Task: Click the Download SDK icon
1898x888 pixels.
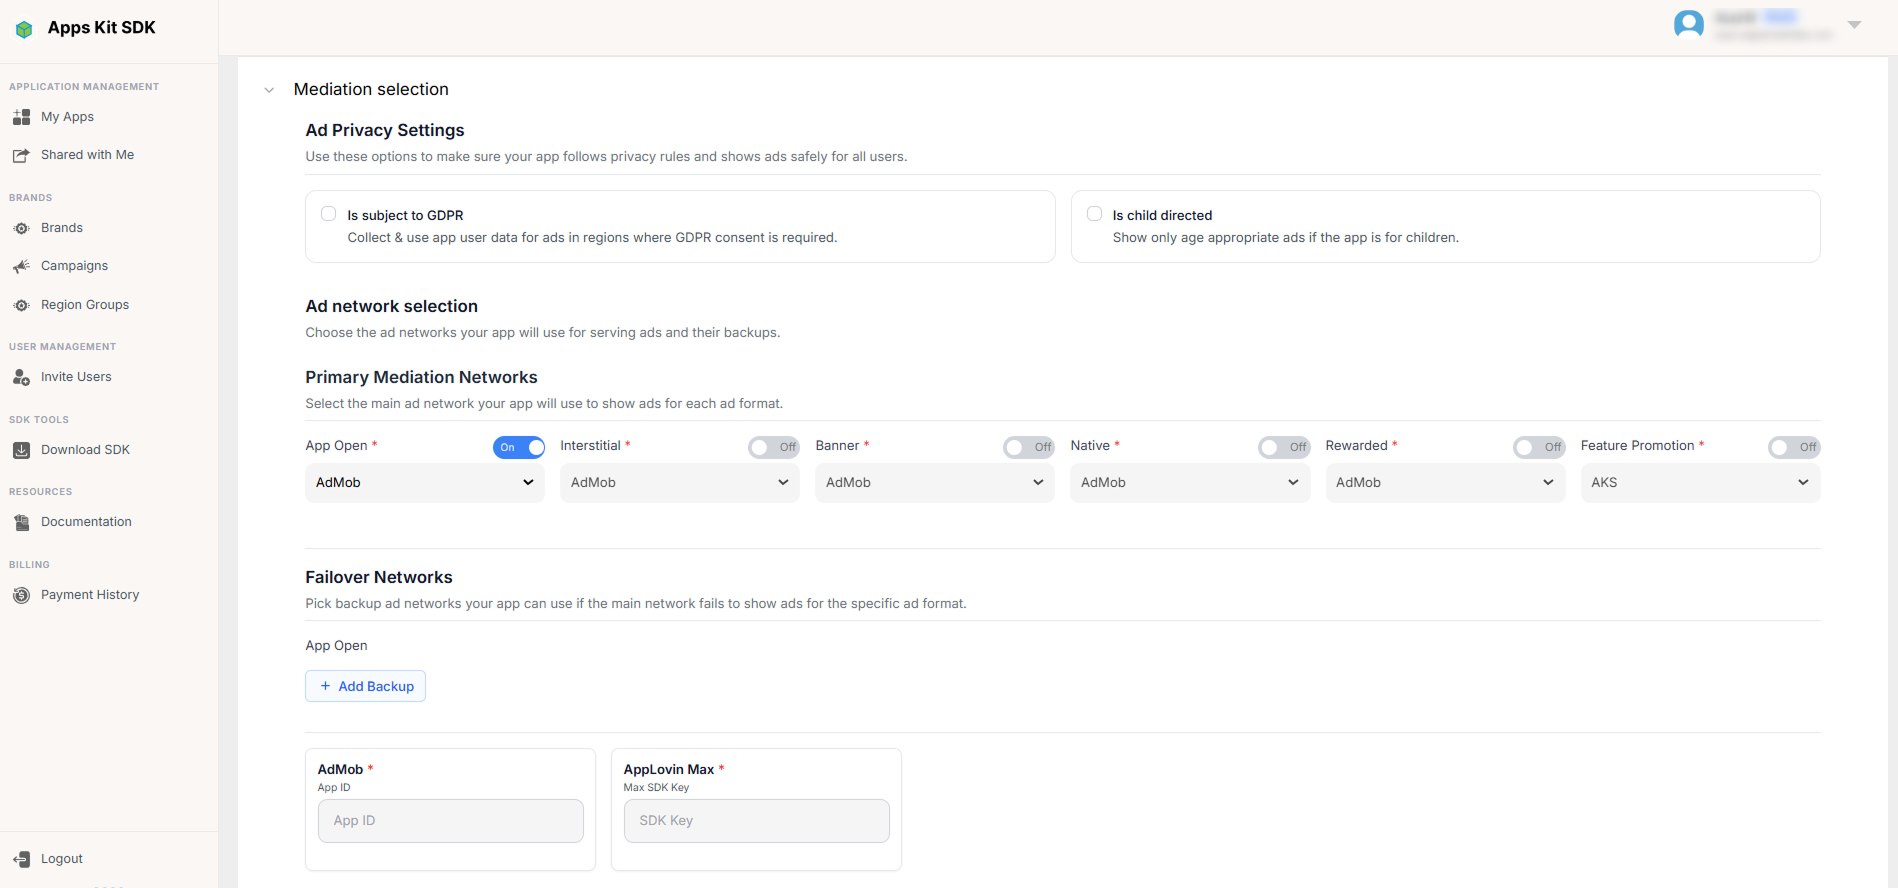Action: click(21, 450)
